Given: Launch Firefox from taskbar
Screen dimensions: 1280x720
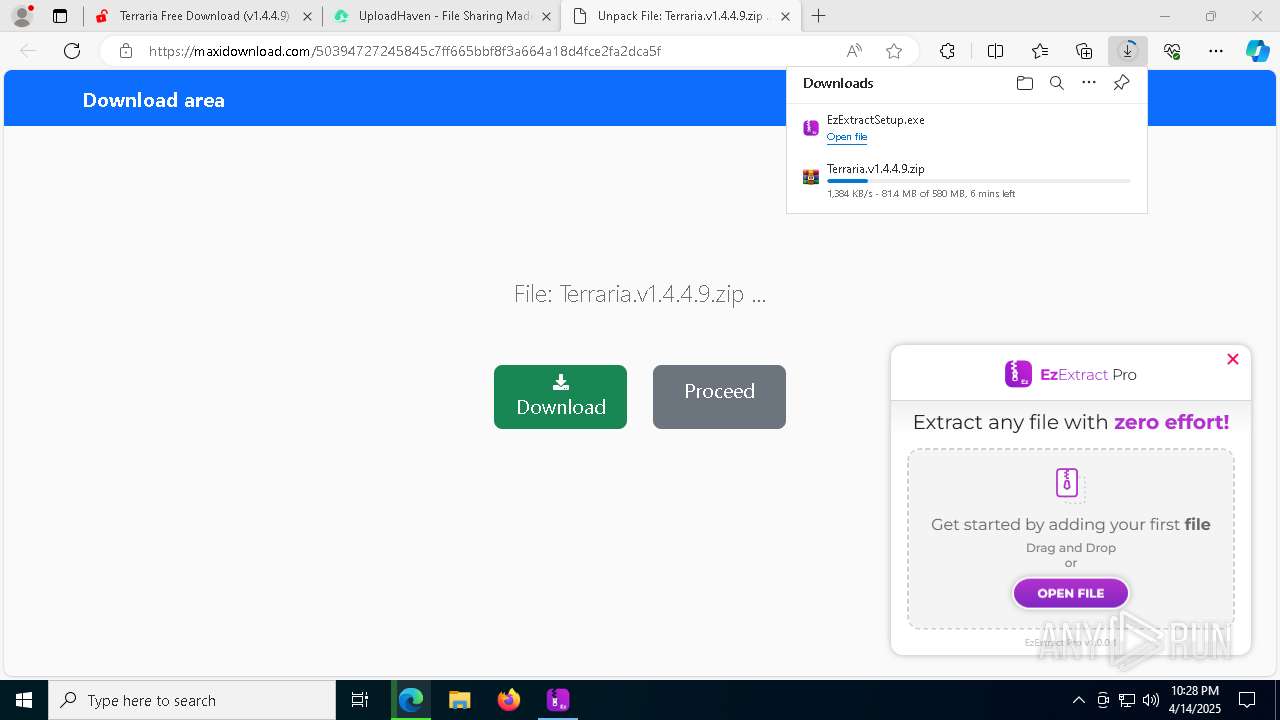Looking at the screenshot, I should (509, 700).
